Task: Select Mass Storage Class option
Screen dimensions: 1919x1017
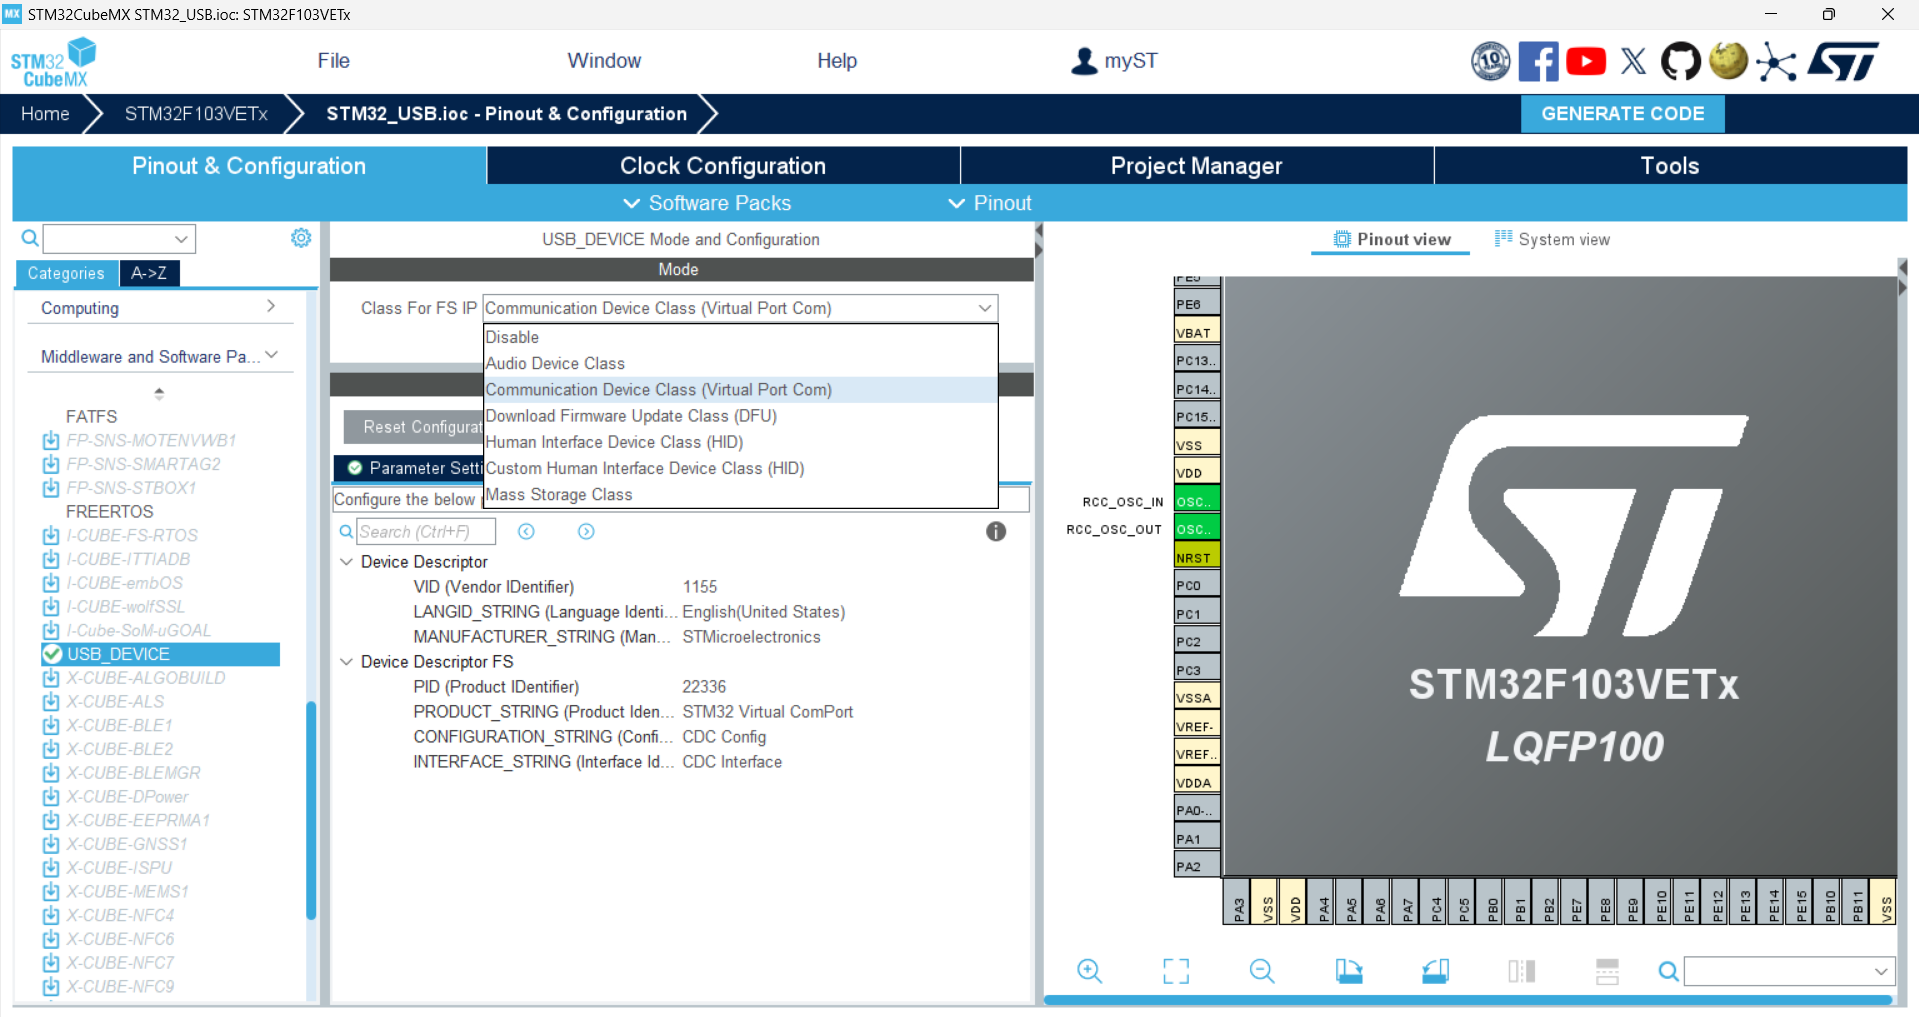Action: 740,495
